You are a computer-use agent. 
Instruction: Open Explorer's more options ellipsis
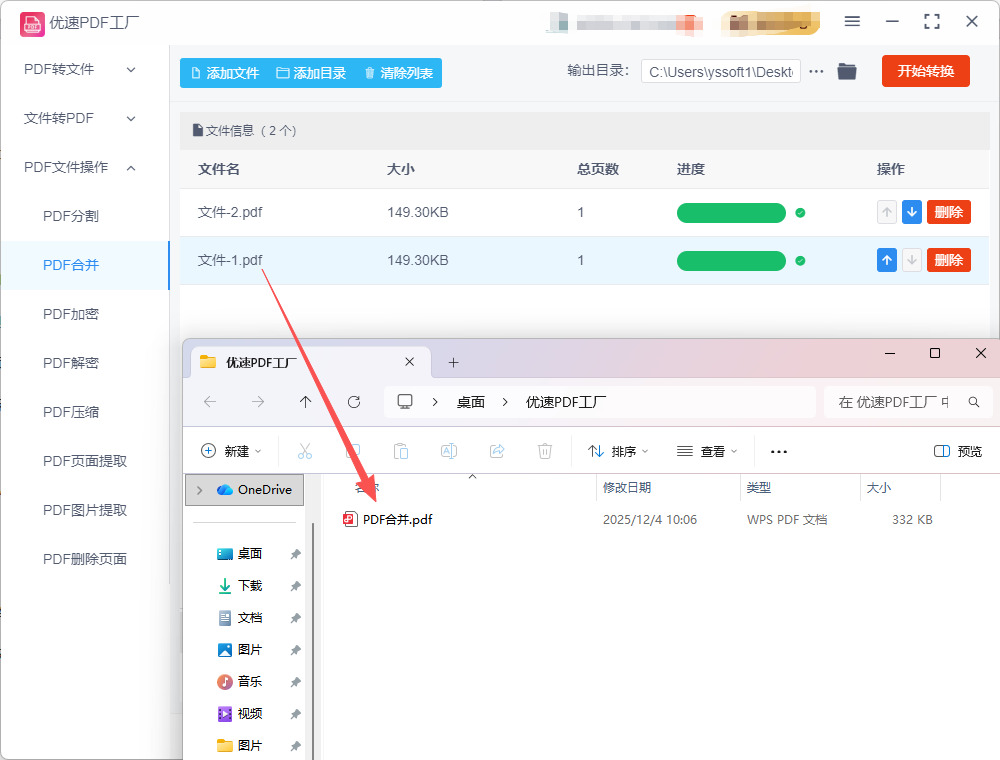[x=779, y=451]
